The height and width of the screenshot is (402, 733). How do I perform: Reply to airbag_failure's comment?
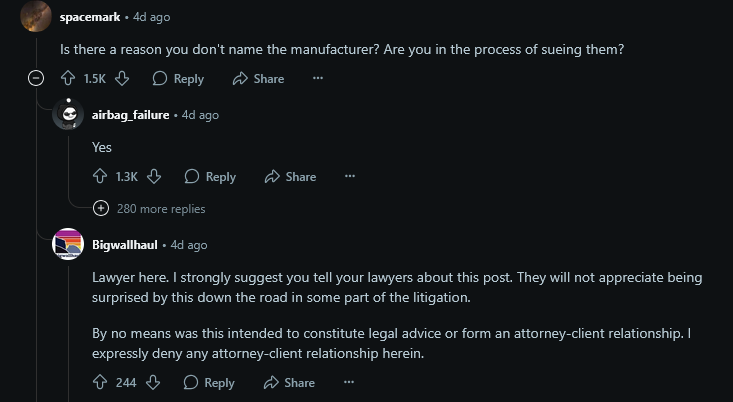click(x=210, y=177)
